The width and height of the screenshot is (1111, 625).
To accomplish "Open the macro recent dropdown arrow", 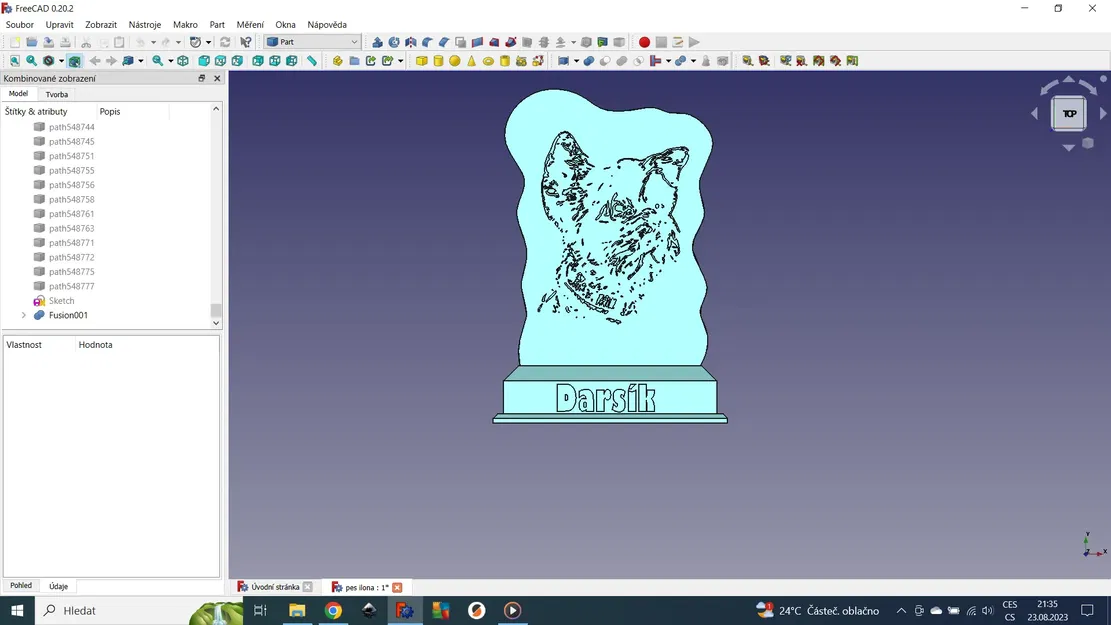I will pyautogui.click(x=208, y=43).
